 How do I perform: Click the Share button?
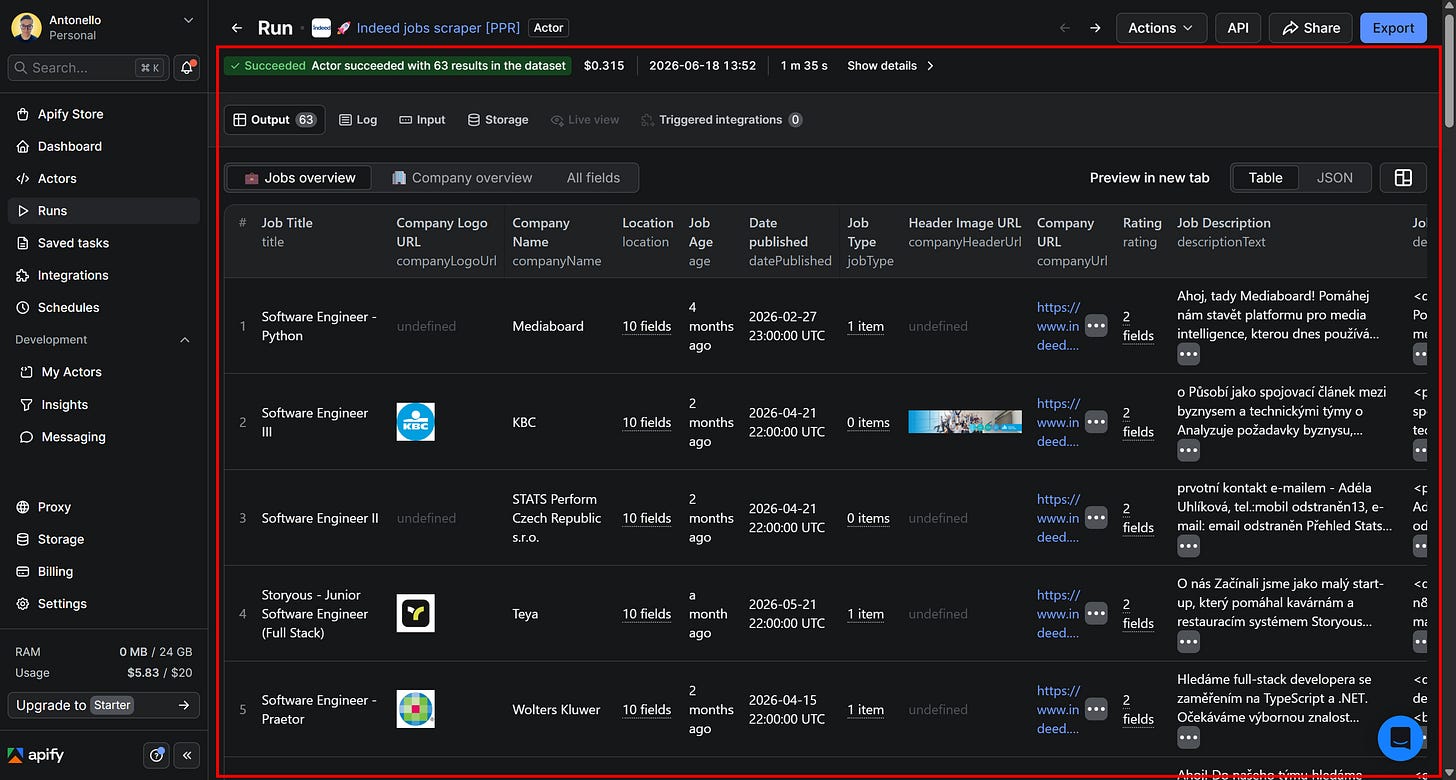pos(1311,28)
